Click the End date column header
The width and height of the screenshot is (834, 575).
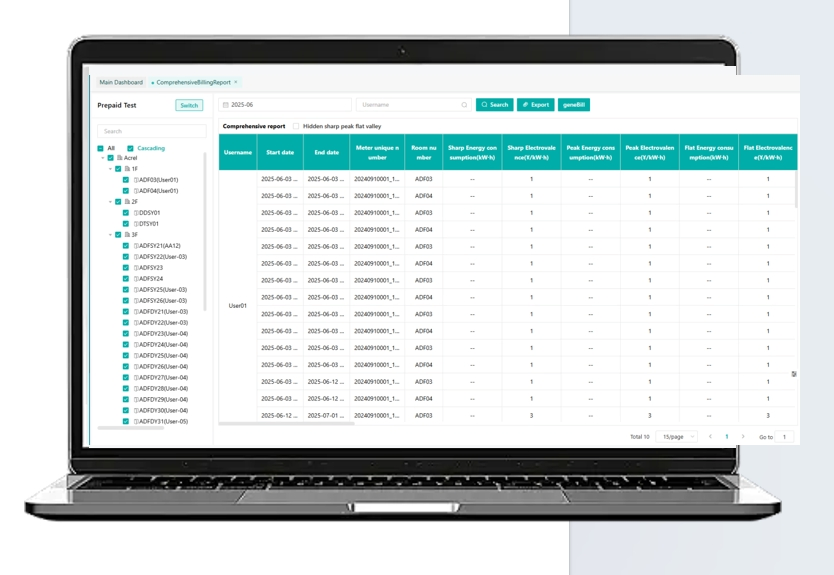point(327,152)
